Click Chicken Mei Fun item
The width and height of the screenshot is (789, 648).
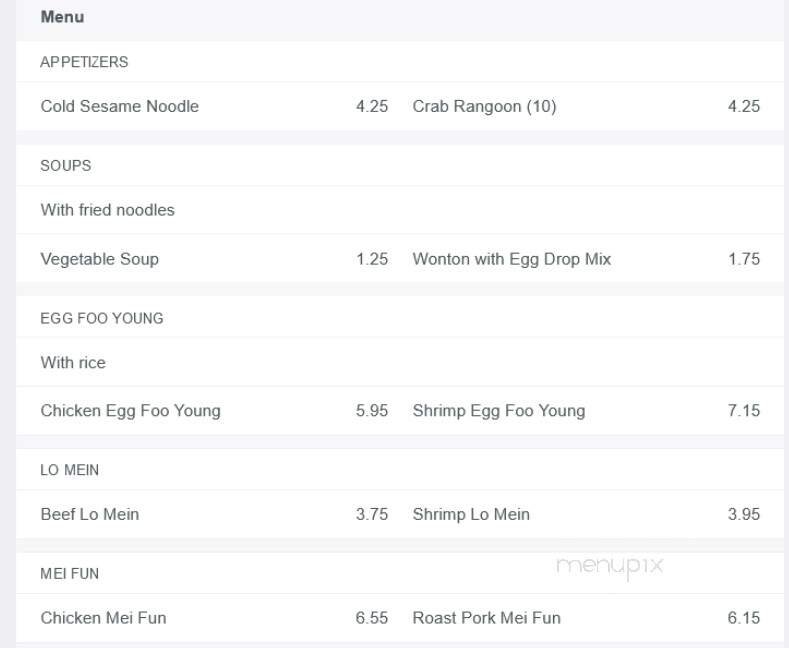click(x=103, y=618)
